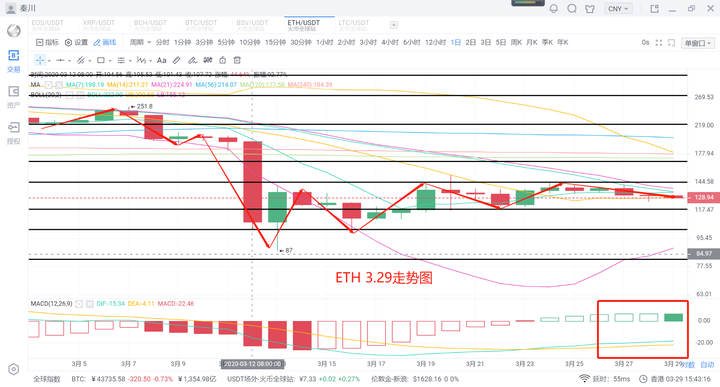Open the 单窗口 window layout dropdown
Viewport: 720px width, 387px height.
(x=698, y=43)
